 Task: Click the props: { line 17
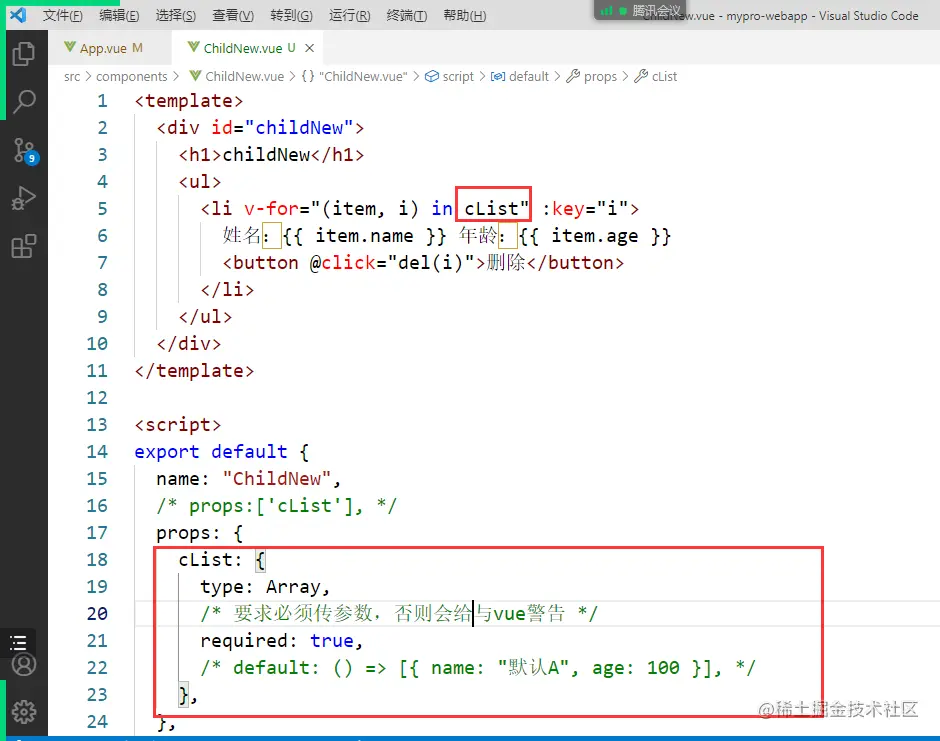tap(199, 532)
